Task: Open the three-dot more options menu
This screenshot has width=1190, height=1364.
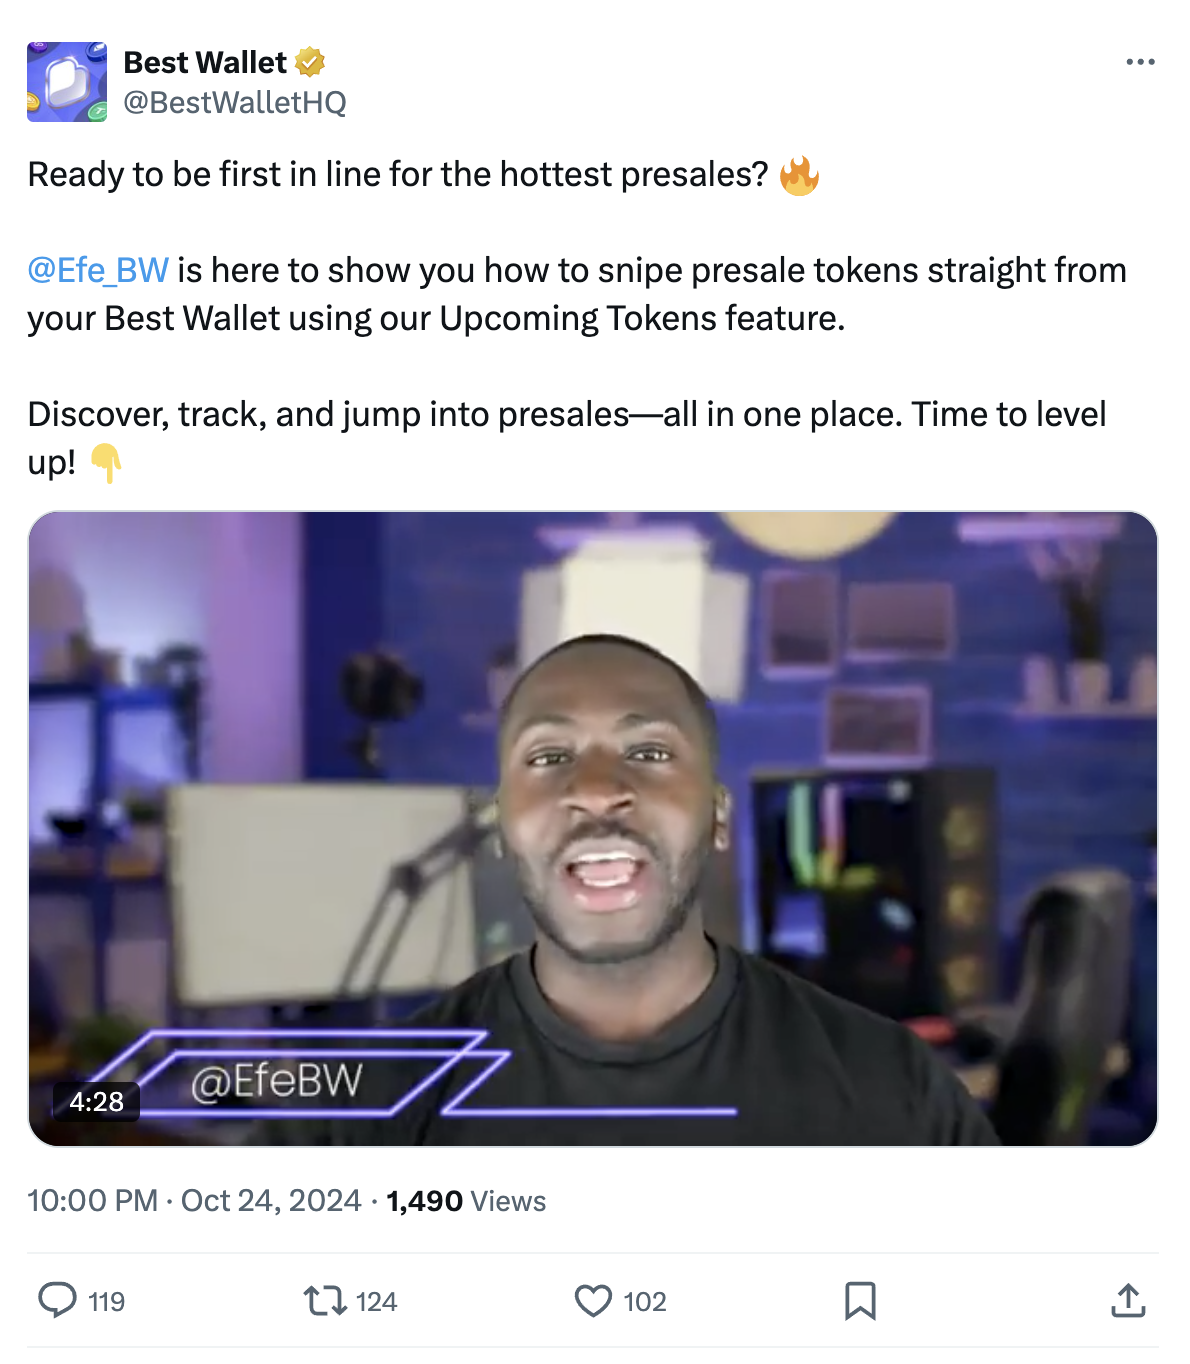Action: [1140, 62]
